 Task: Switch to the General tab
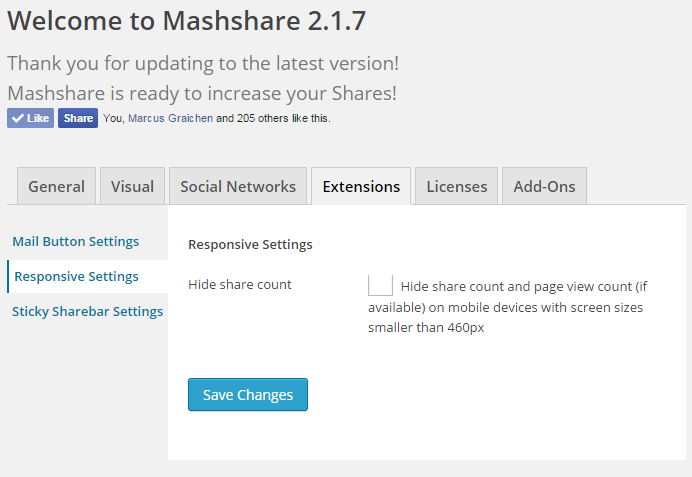pyautogui.click(x=56, y=186)
